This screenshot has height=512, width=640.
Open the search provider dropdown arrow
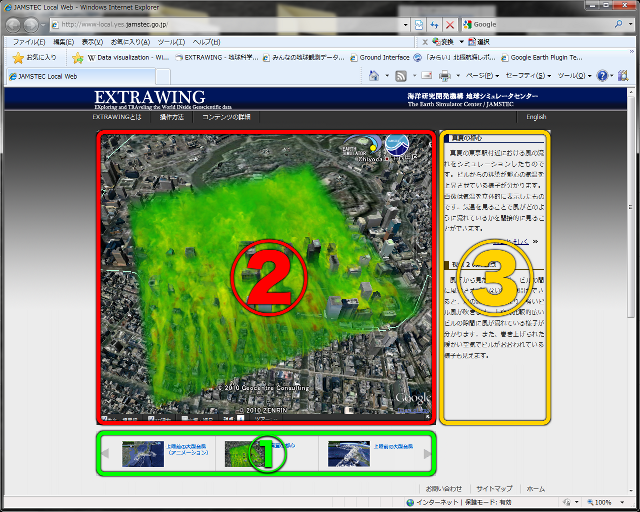(x=630, y=24)
